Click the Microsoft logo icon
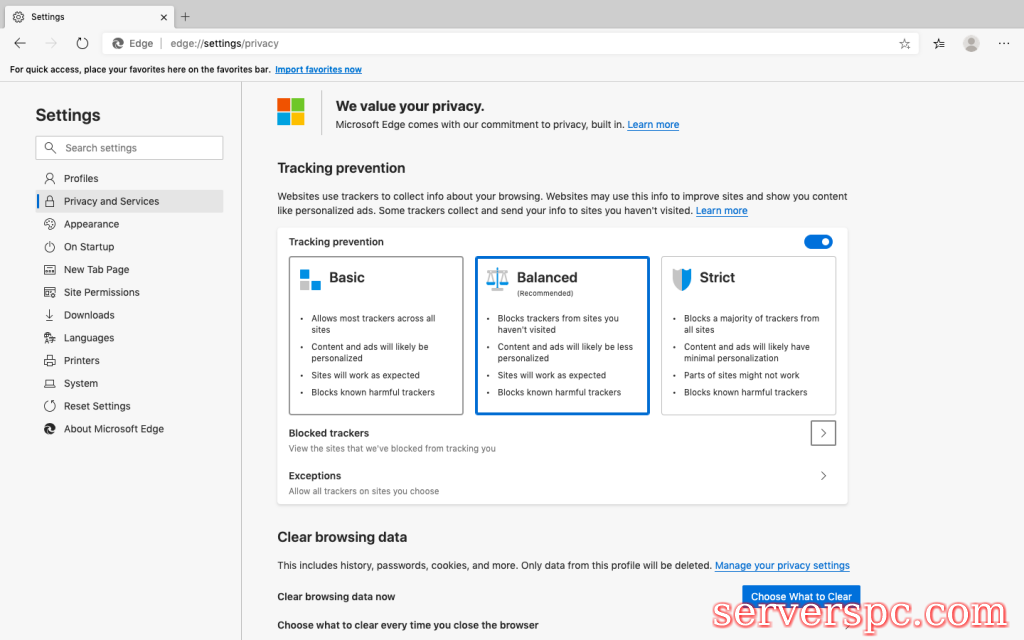Screen dimensions: 1024x640 point(291,111)
